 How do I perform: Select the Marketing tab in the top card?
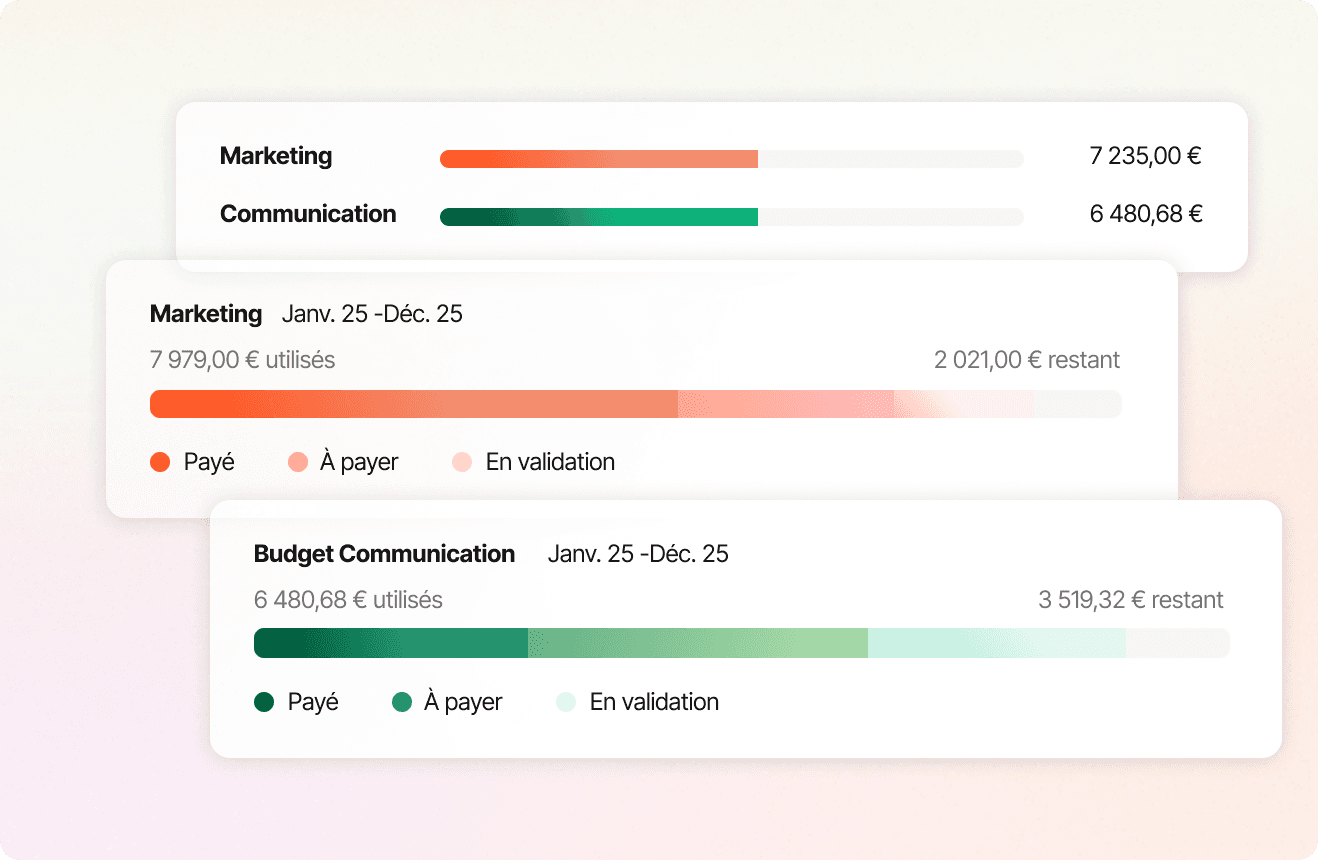[276, 156]
